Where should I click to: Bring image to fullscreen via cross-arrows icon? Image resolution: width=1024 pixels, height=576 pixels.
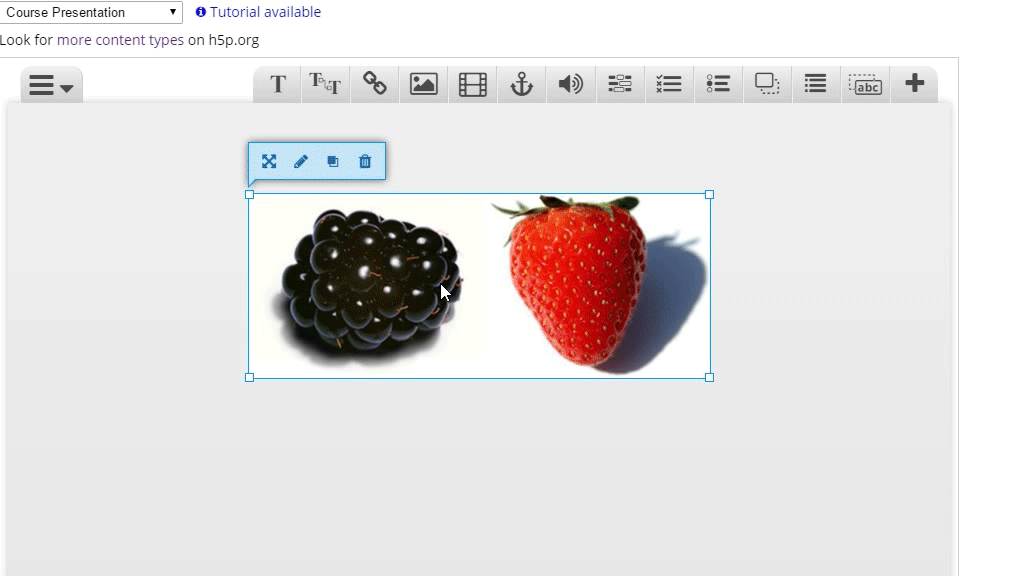pyautogui.click(x=269, y=161)
